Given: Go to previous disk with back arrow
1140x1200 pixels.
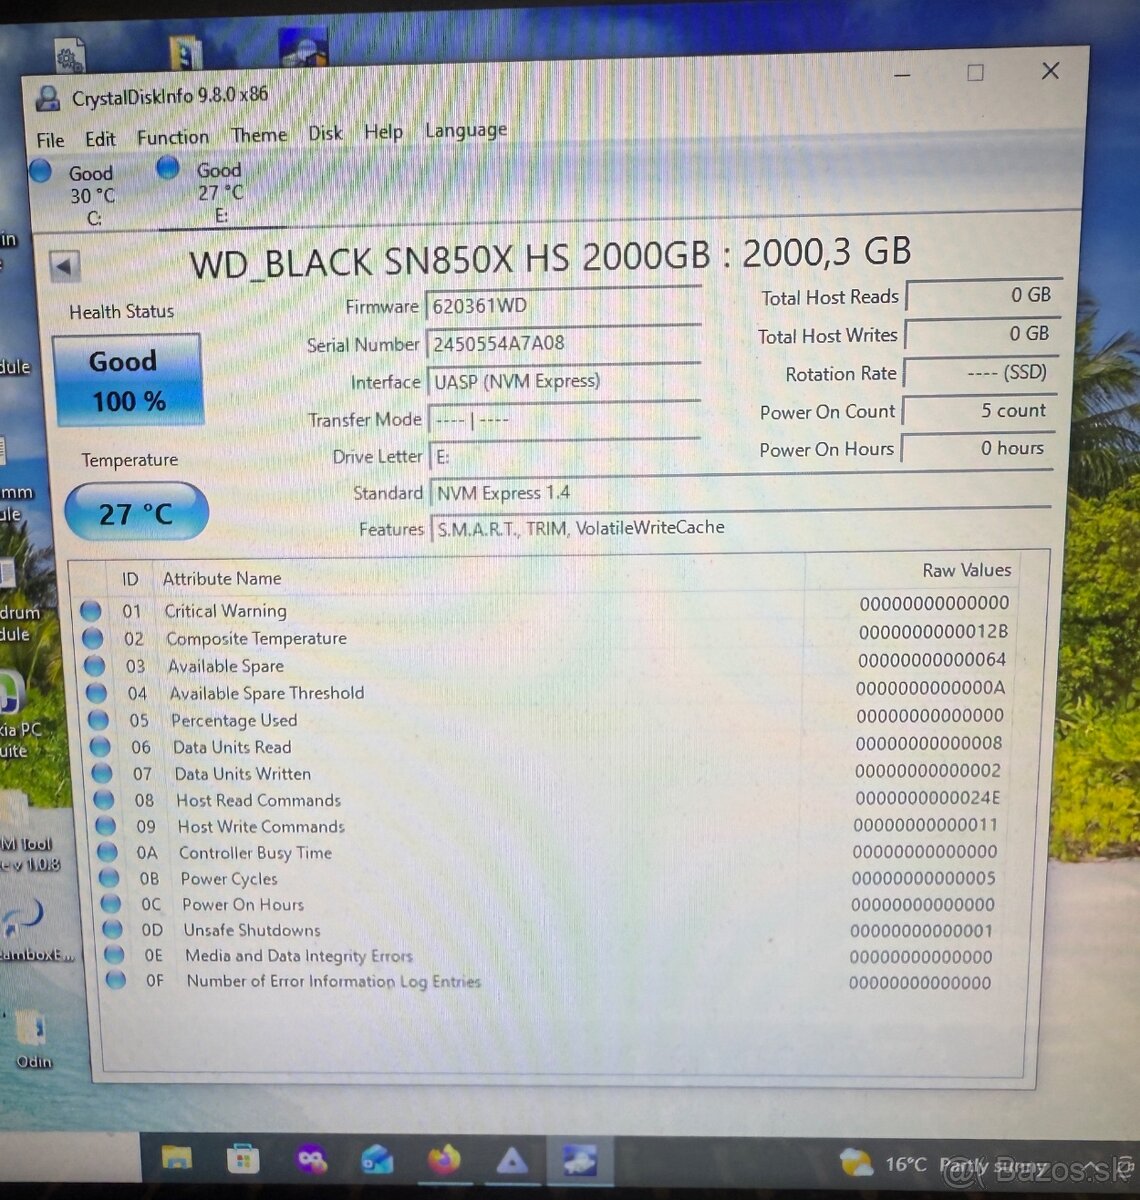Looking at the screenshot, I should (64, 267).
